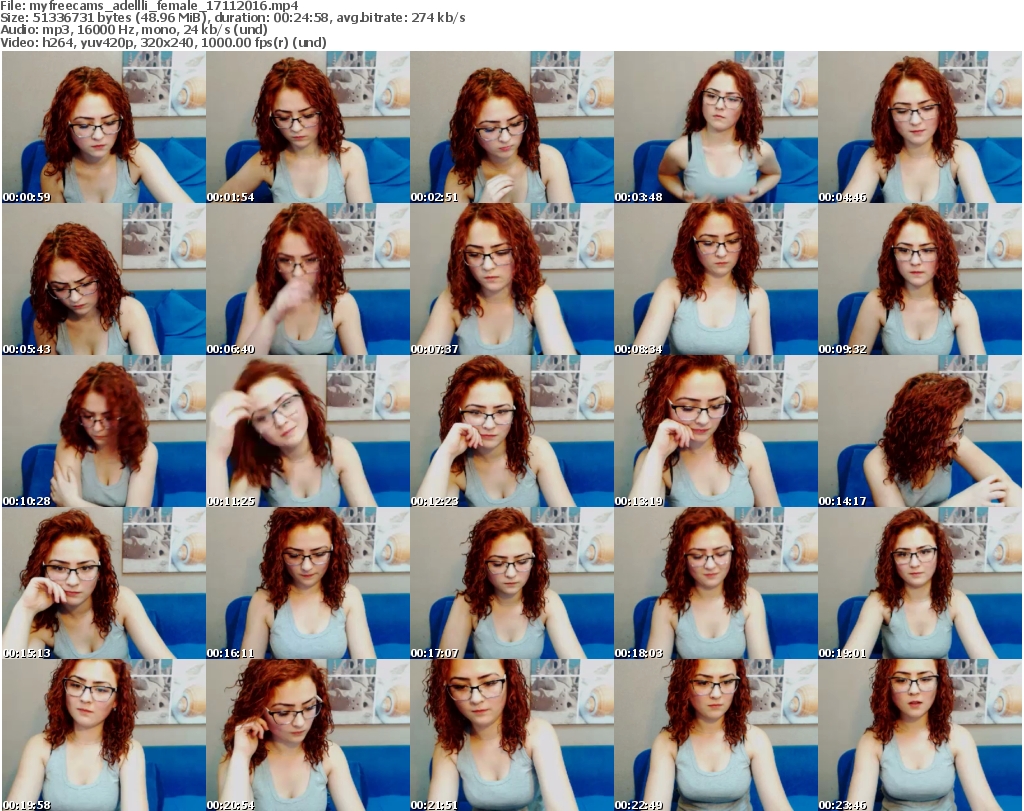The image size is (1024, 811).
Task: Select the thumbnail stamped 00:15:13
Action: pyautogui.click(x=104, y=584)
